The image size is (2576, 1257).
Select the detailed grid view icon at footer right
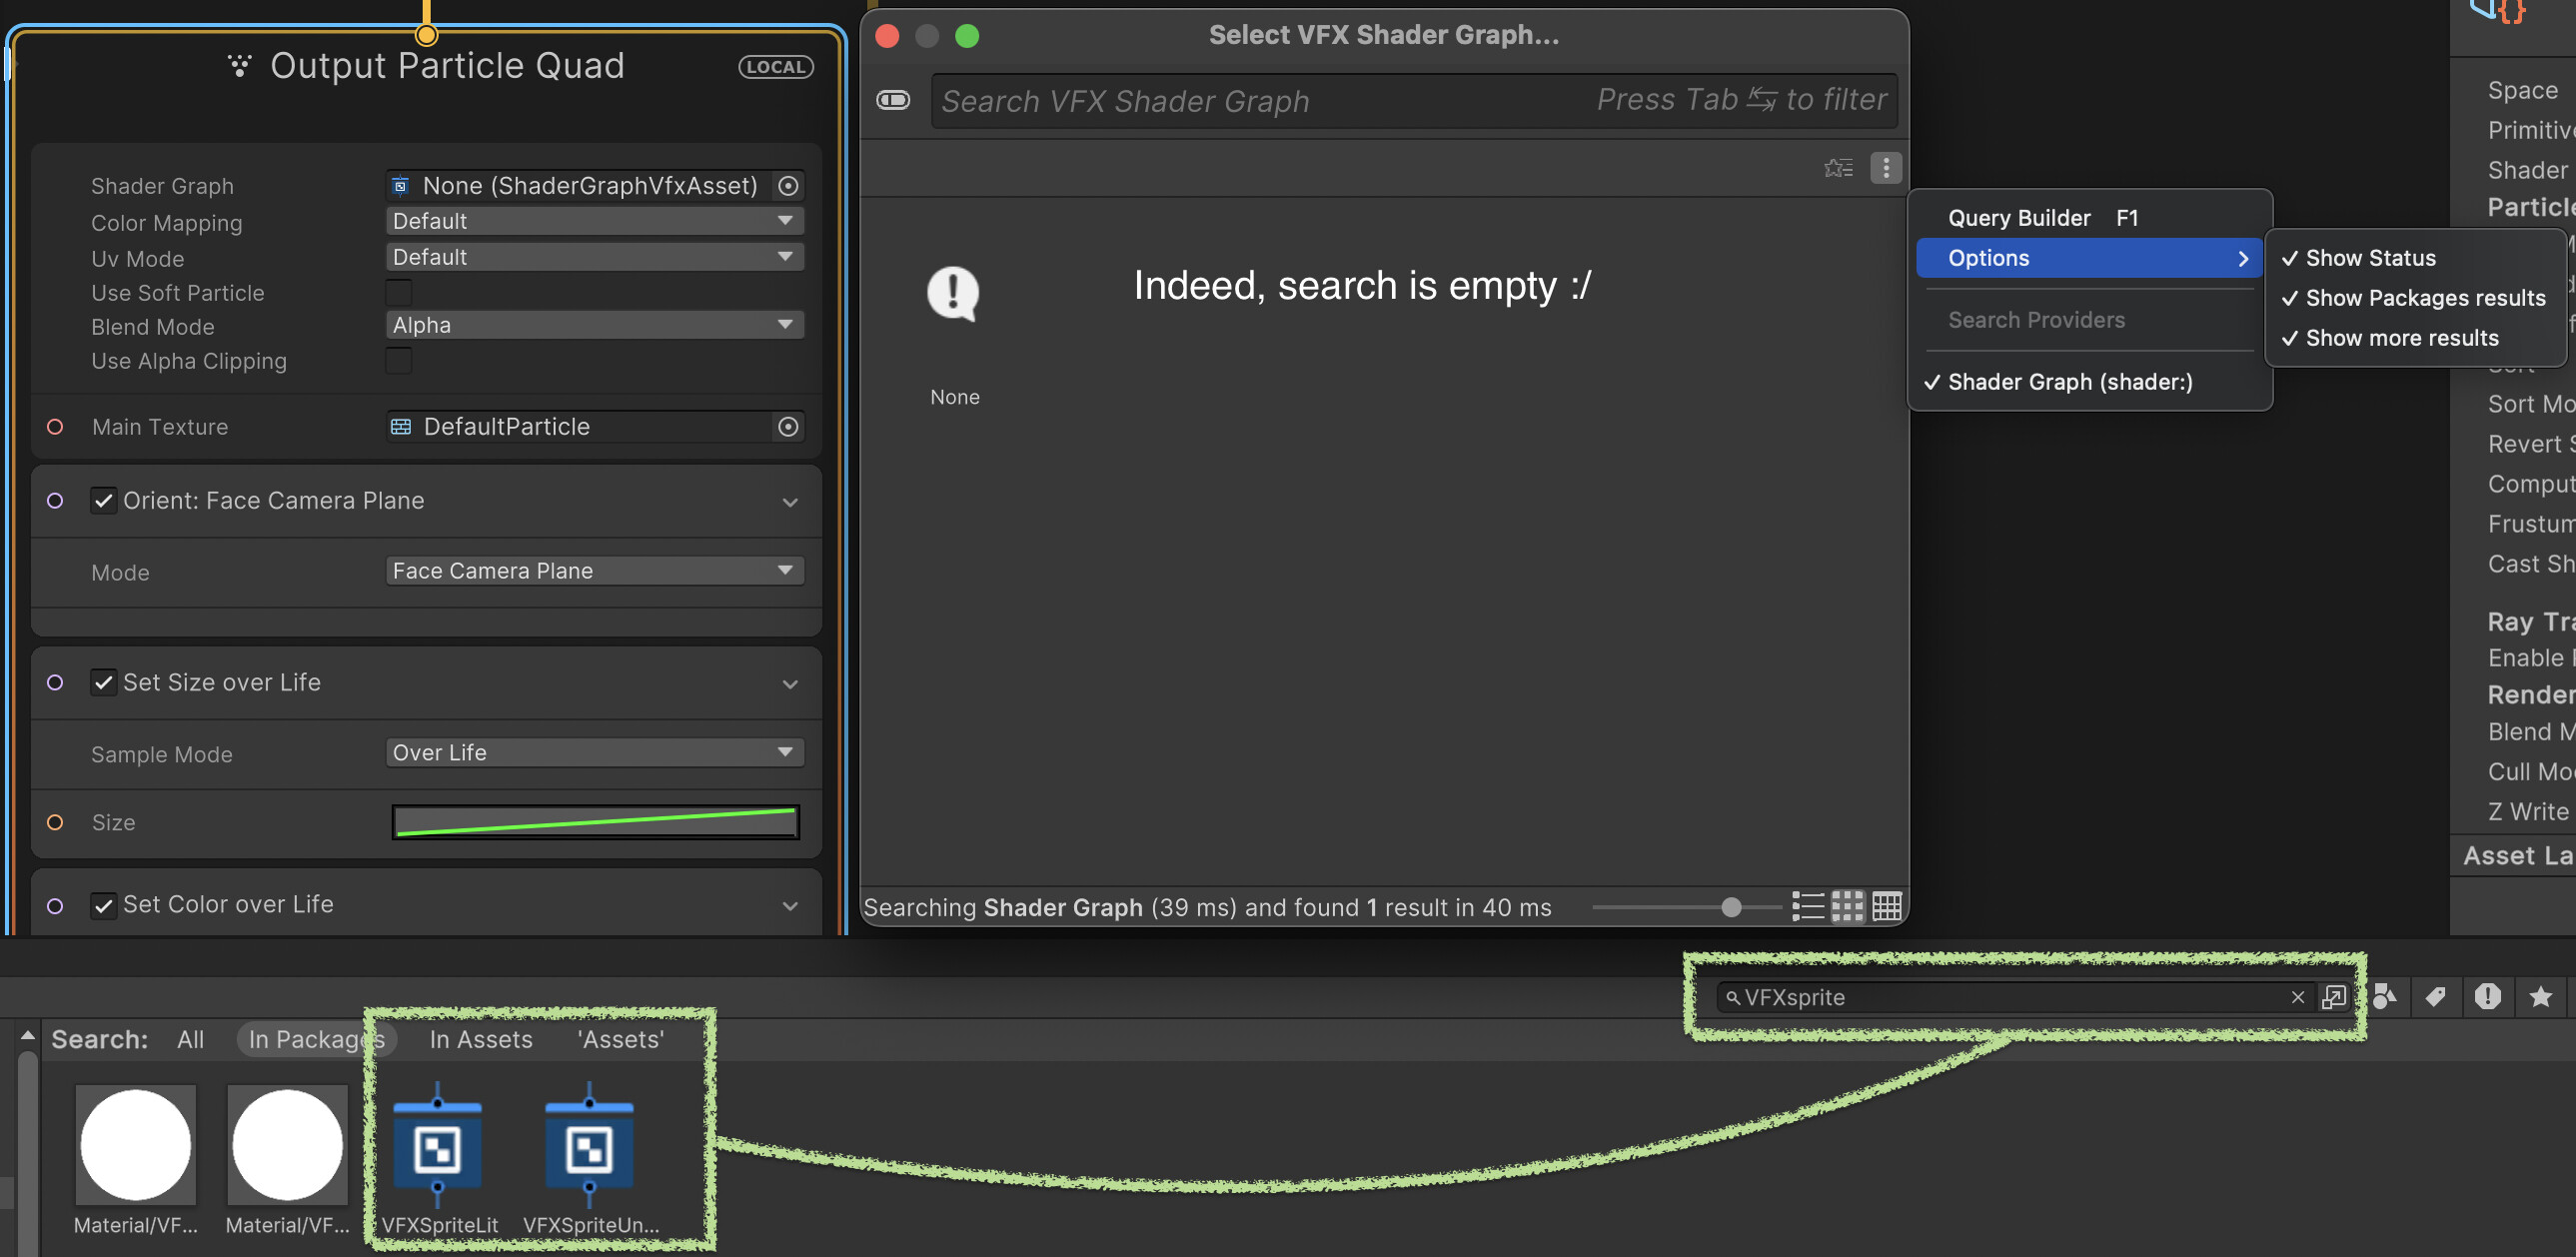click(1886, 907)
